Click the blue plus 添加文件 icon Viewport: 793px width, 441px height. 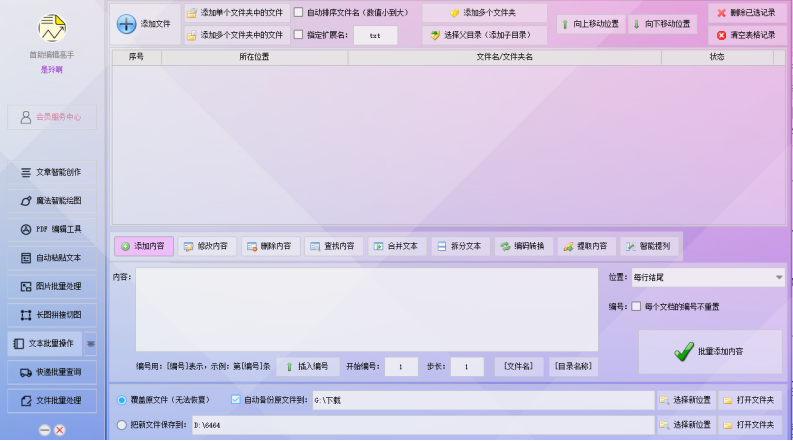coord(126,24)
